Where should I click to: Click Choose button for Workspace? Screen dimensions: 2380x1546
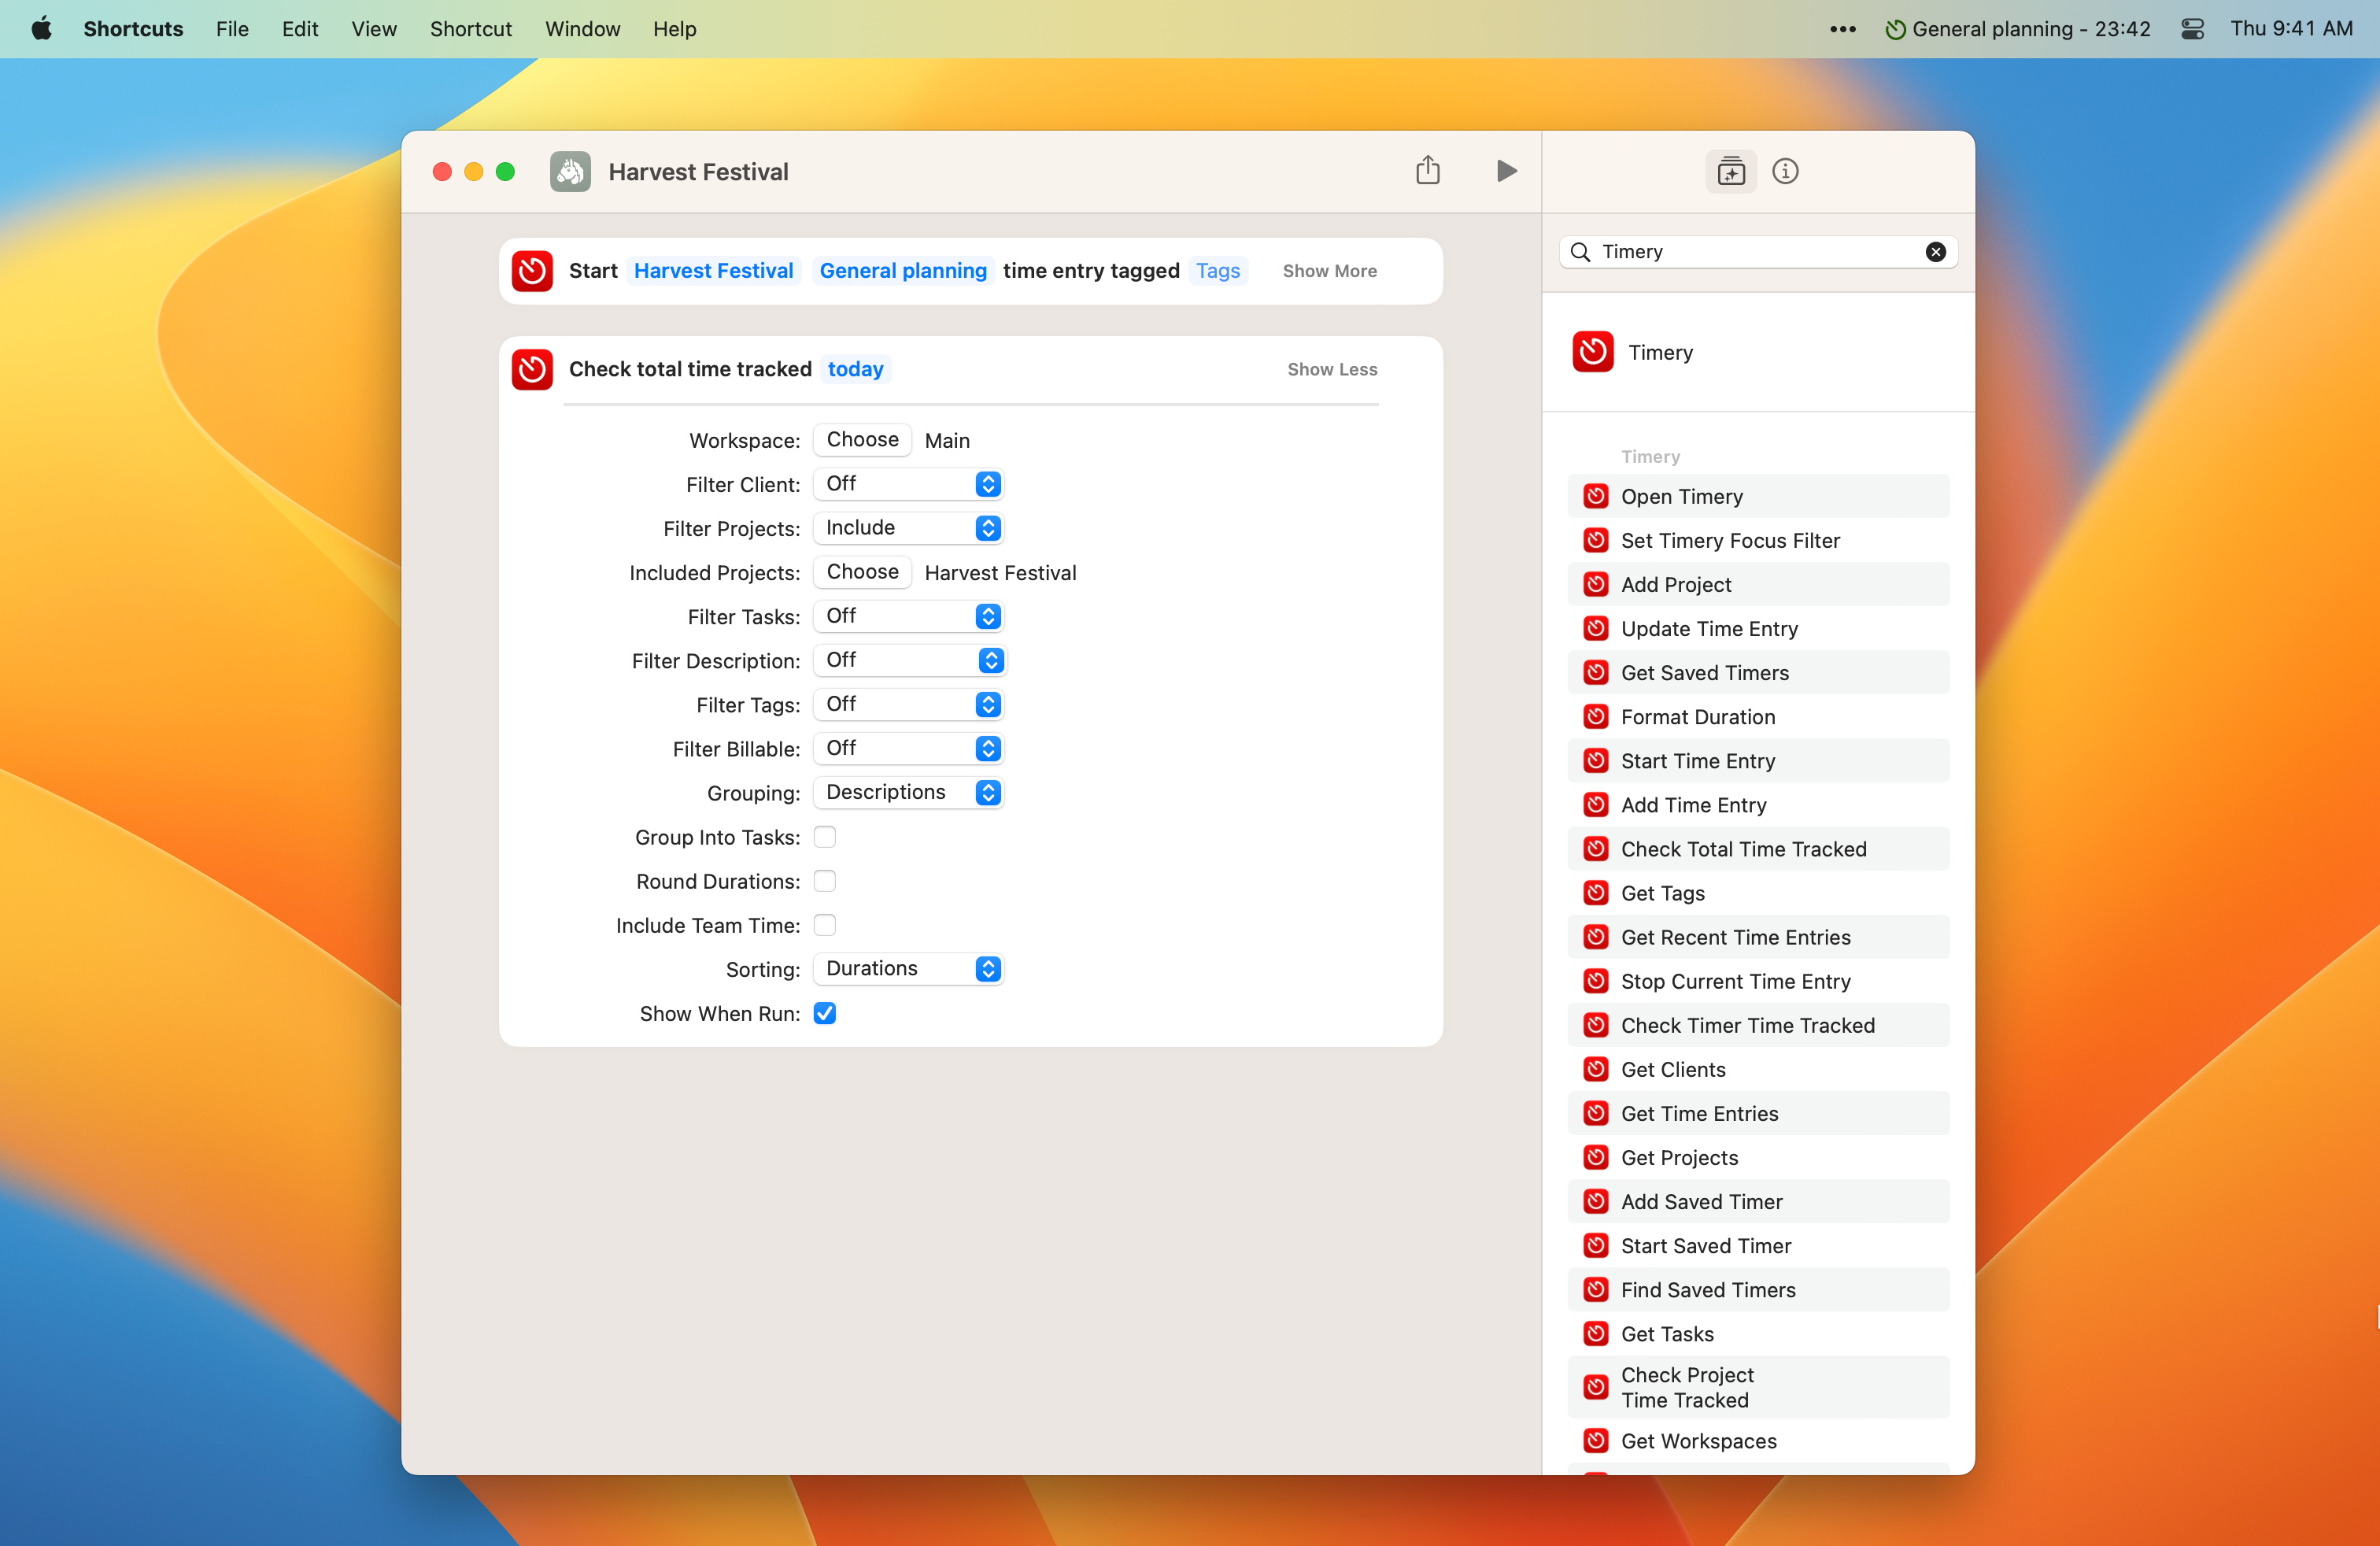click(x=862, y=439)
